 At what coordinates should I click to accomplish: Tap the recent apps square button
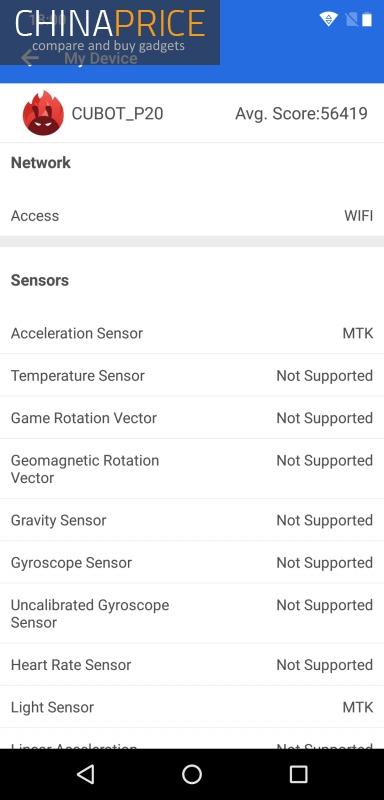pos(298,774)
